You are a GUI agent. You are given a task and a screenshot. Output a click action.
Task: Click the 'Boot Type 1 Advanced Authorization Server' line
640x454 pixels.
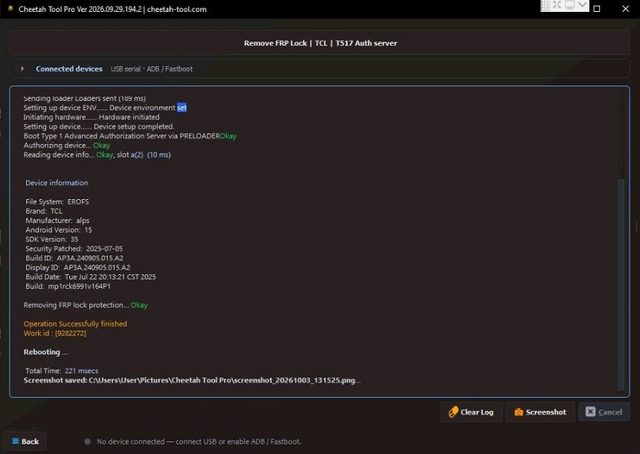(x=130, y=136)
